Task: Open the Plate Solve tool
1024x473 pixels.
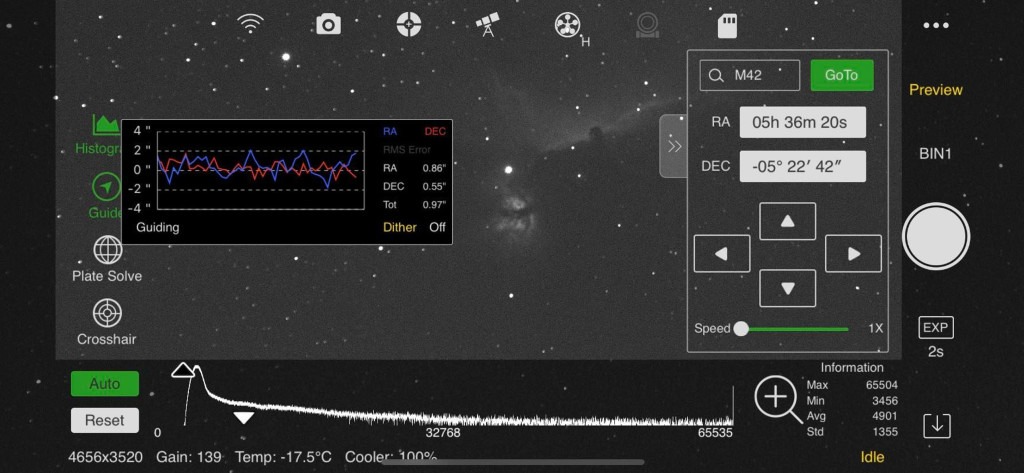Action: click(x=107, y=258)
